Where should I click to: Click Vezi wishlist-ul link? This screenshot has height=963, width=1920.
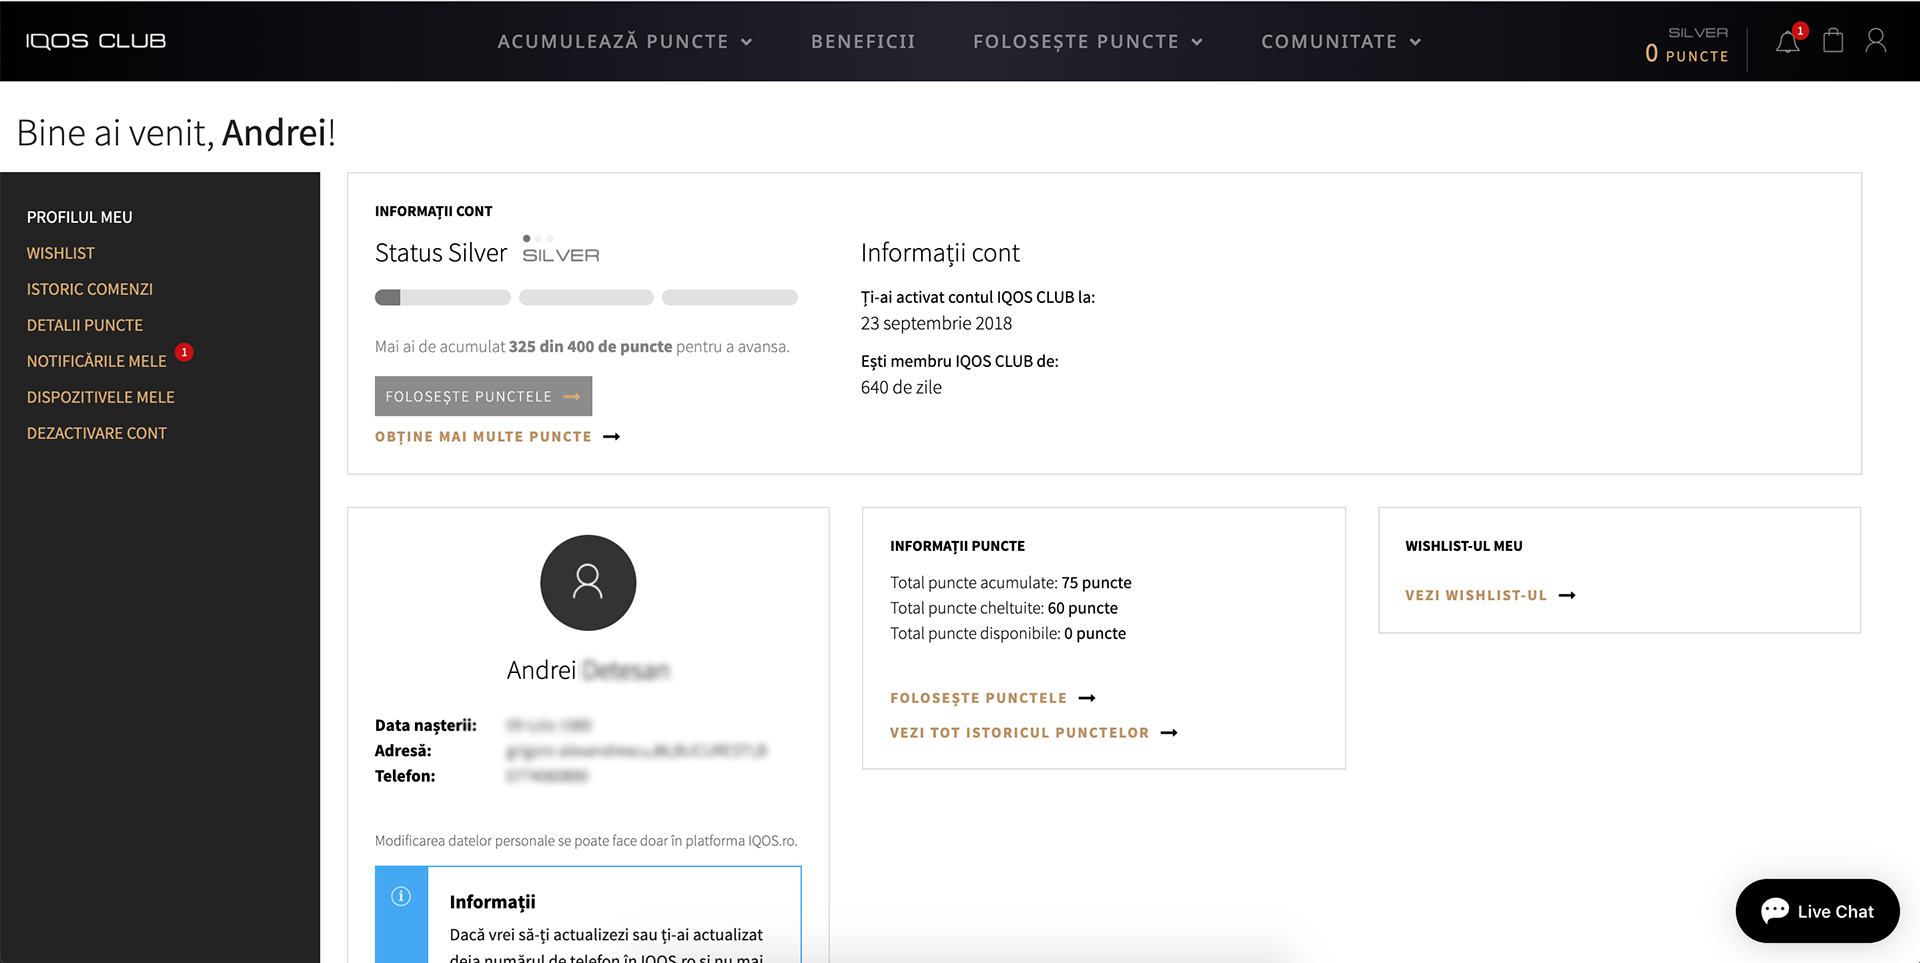click(x=1476, y=595)
